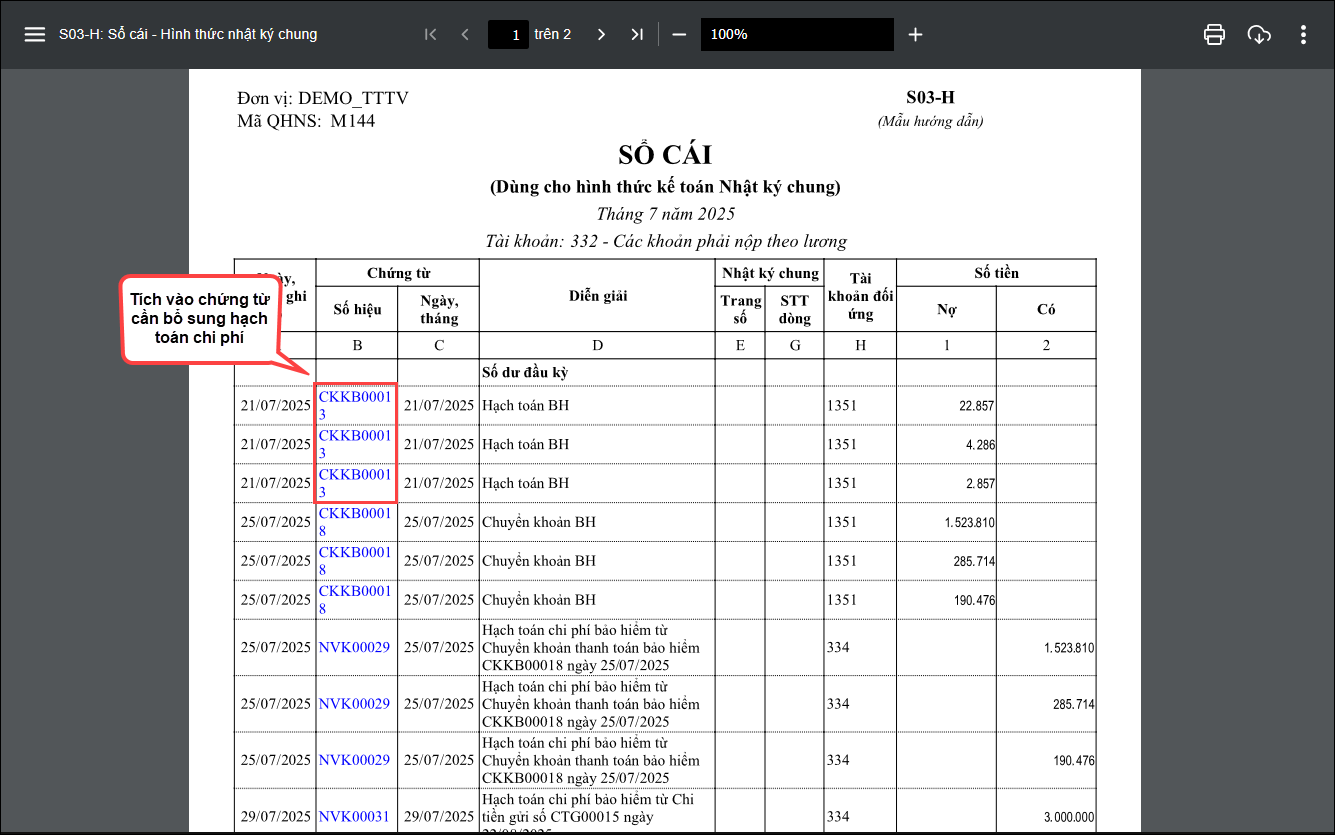Open the sidebar hamburger menu
The image size is (1335, 835).
(x=35, y=34)
